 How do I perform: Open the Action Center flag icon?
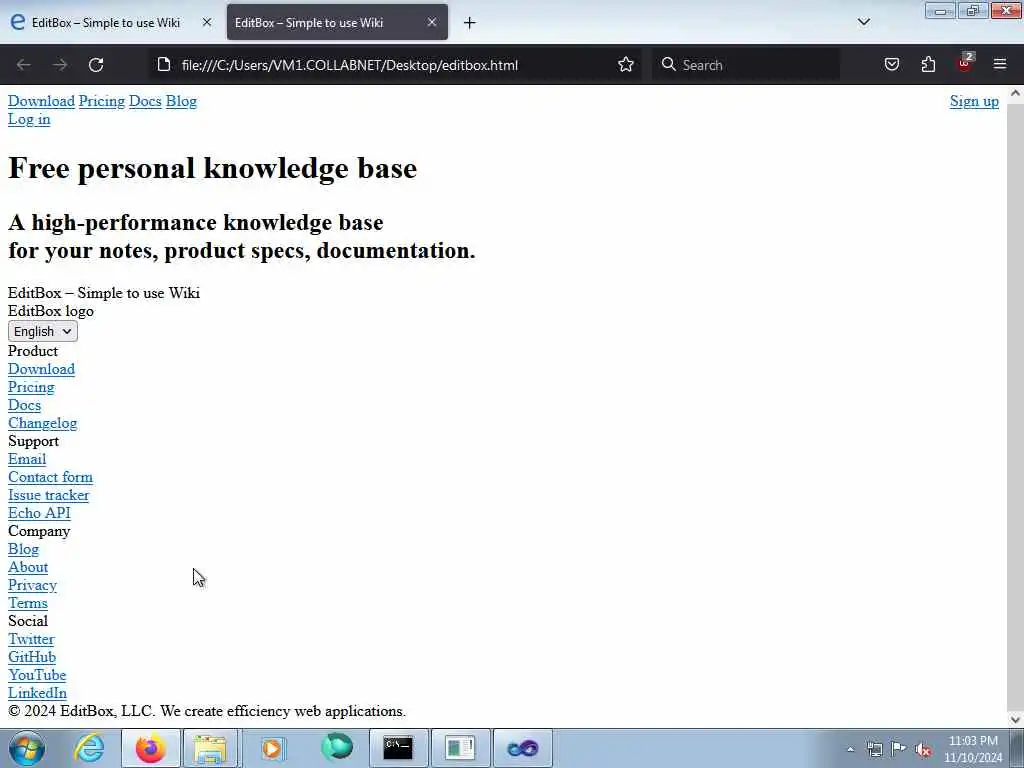point(899,749)
